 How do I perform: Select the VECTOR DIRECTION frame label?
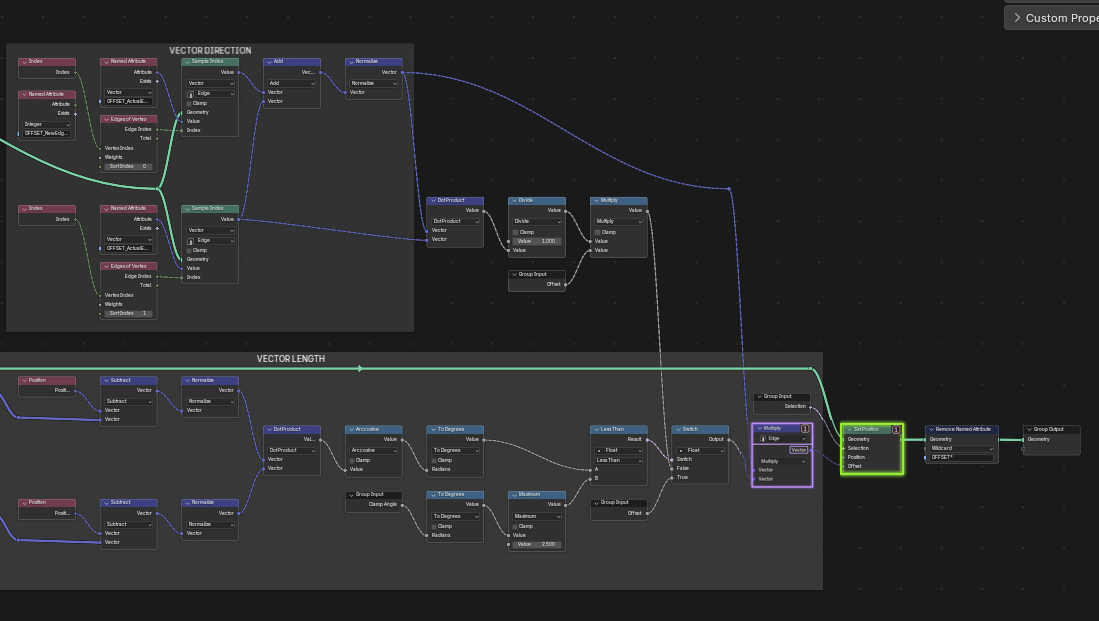click(x=210, y=50)
